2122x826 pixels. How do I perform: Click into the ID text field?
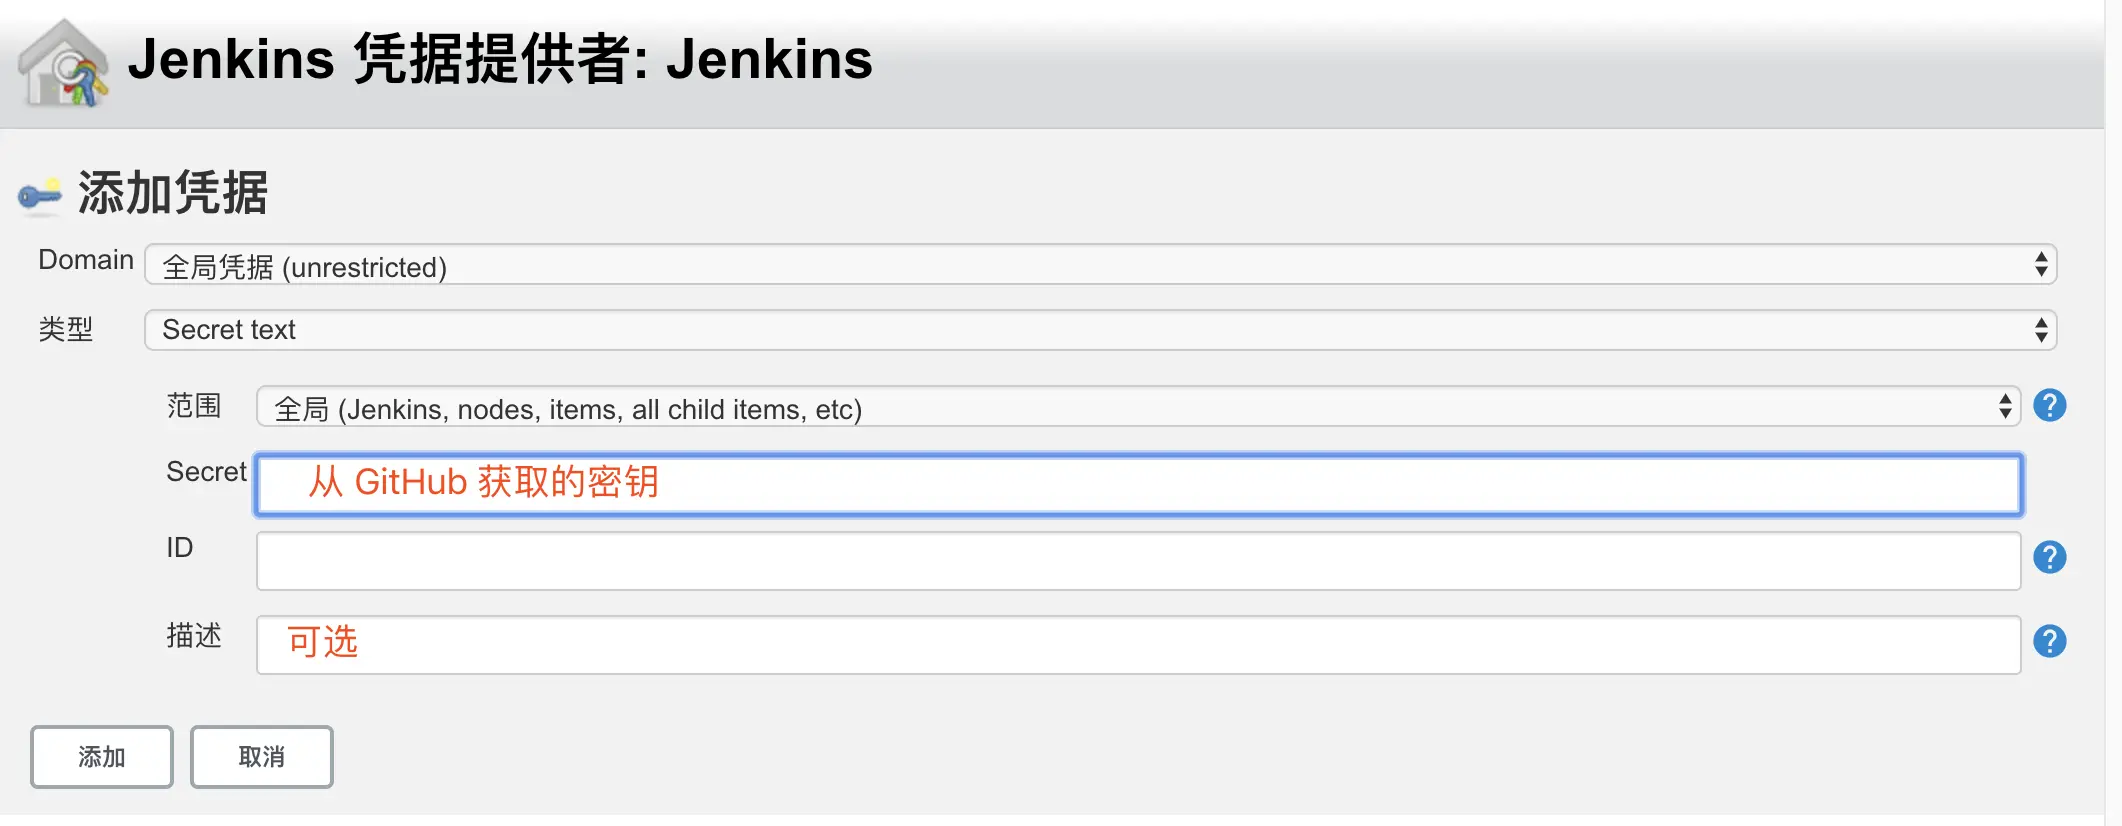point(1138,561)
